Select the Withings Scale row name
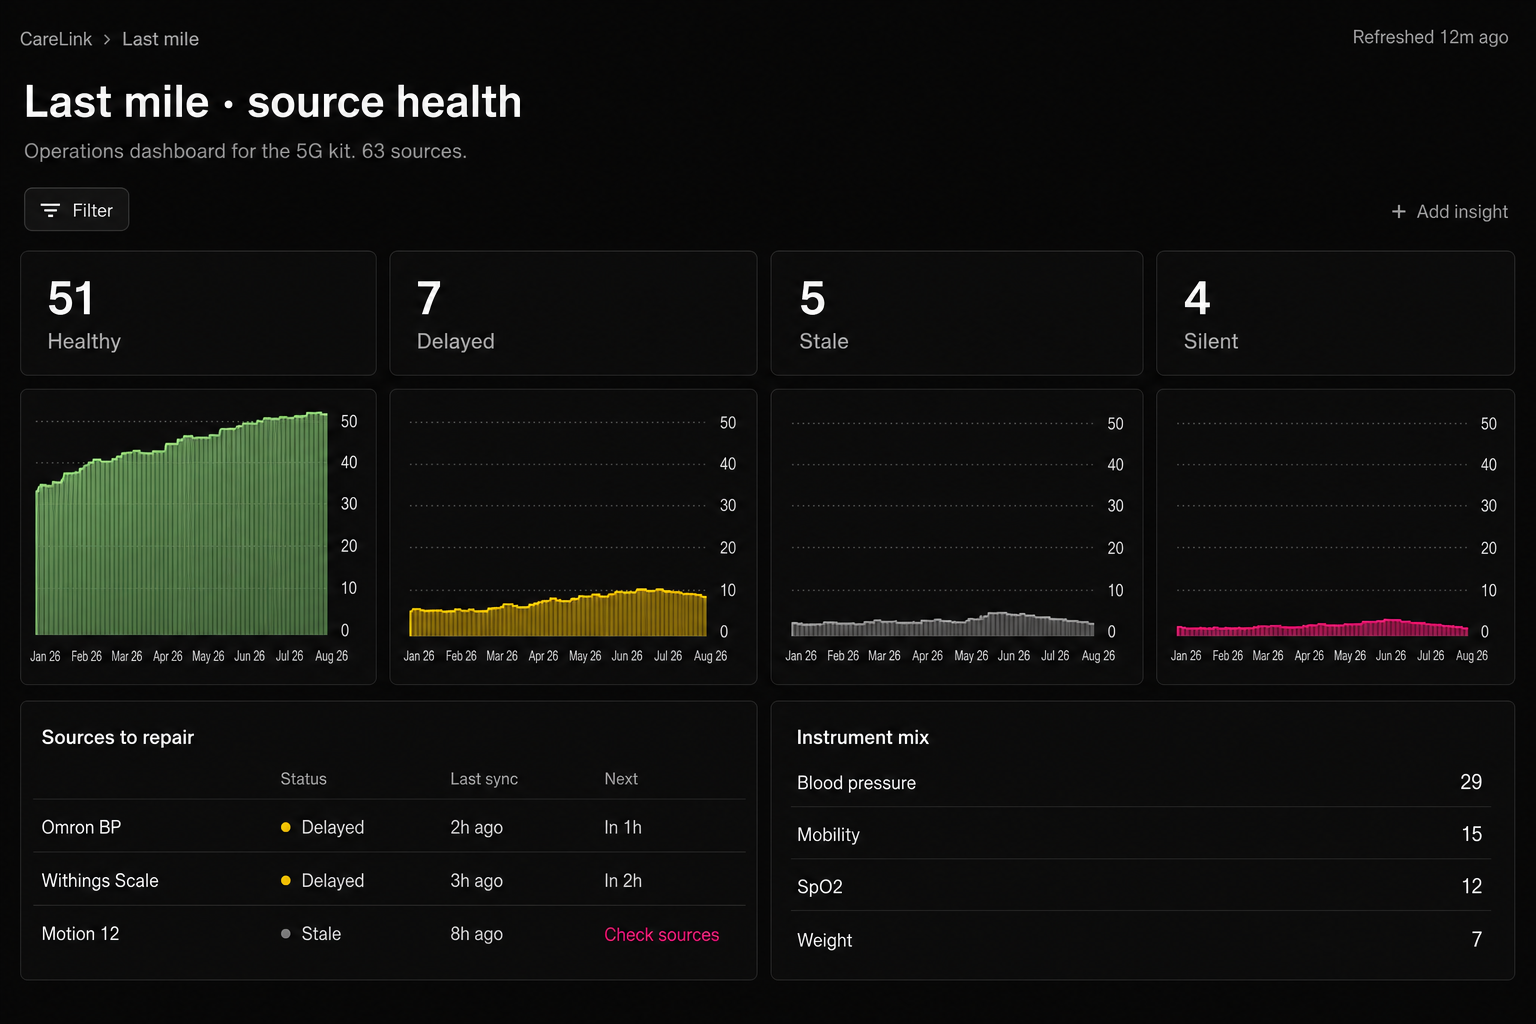1536x1024 pixels. (100, 880)
